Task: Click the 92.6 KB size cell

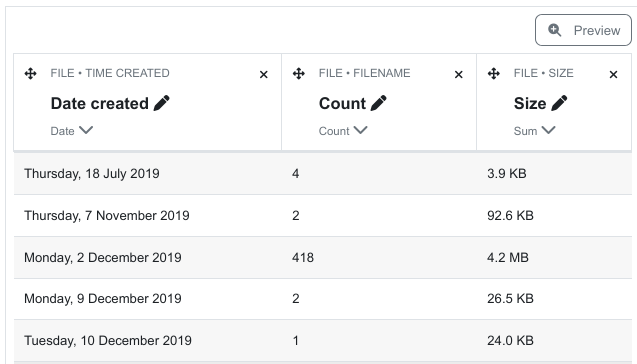Action: [x=510, y=215]
